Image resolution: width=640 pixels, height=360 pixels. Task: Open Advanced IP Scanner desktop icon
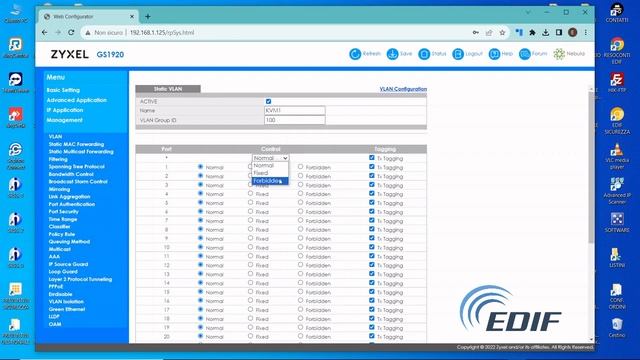tap(617, 191)
